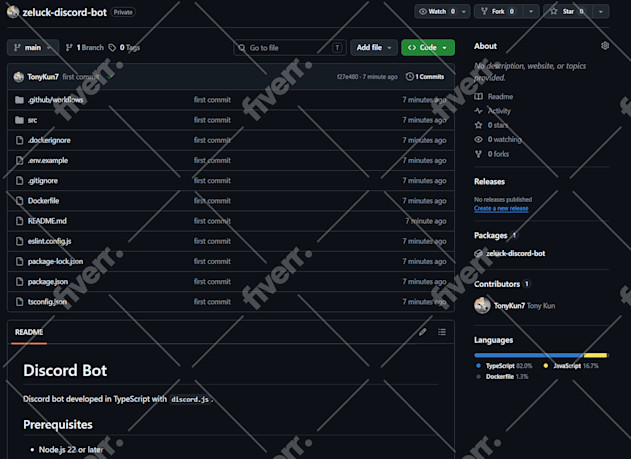The height and width of the screenshot is (459, 631).
Task: Switch to the README tab
Action: pos(29,332)
